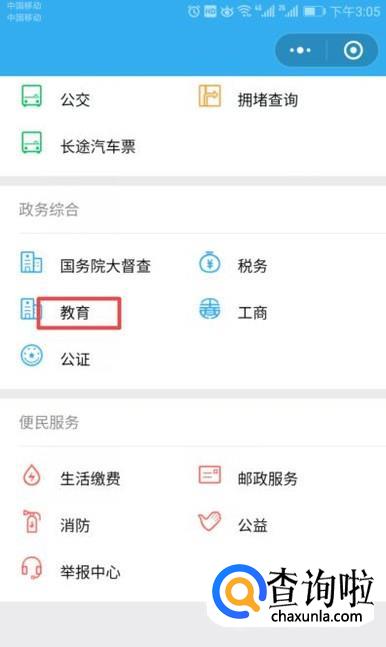Tap the water drop icon beside 生活缴费

[32, 475]
